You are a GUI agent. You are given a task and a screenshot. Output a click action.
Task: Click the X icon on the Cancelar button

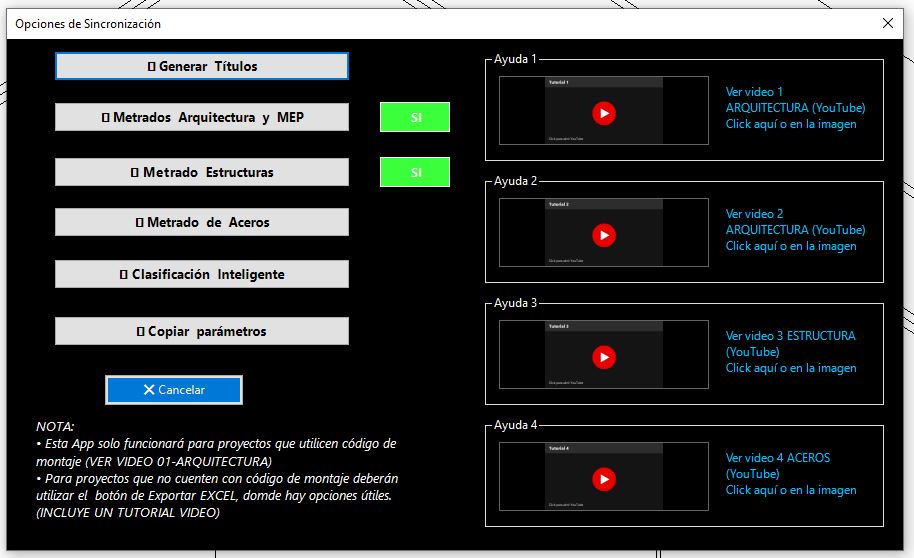point(149,389)
